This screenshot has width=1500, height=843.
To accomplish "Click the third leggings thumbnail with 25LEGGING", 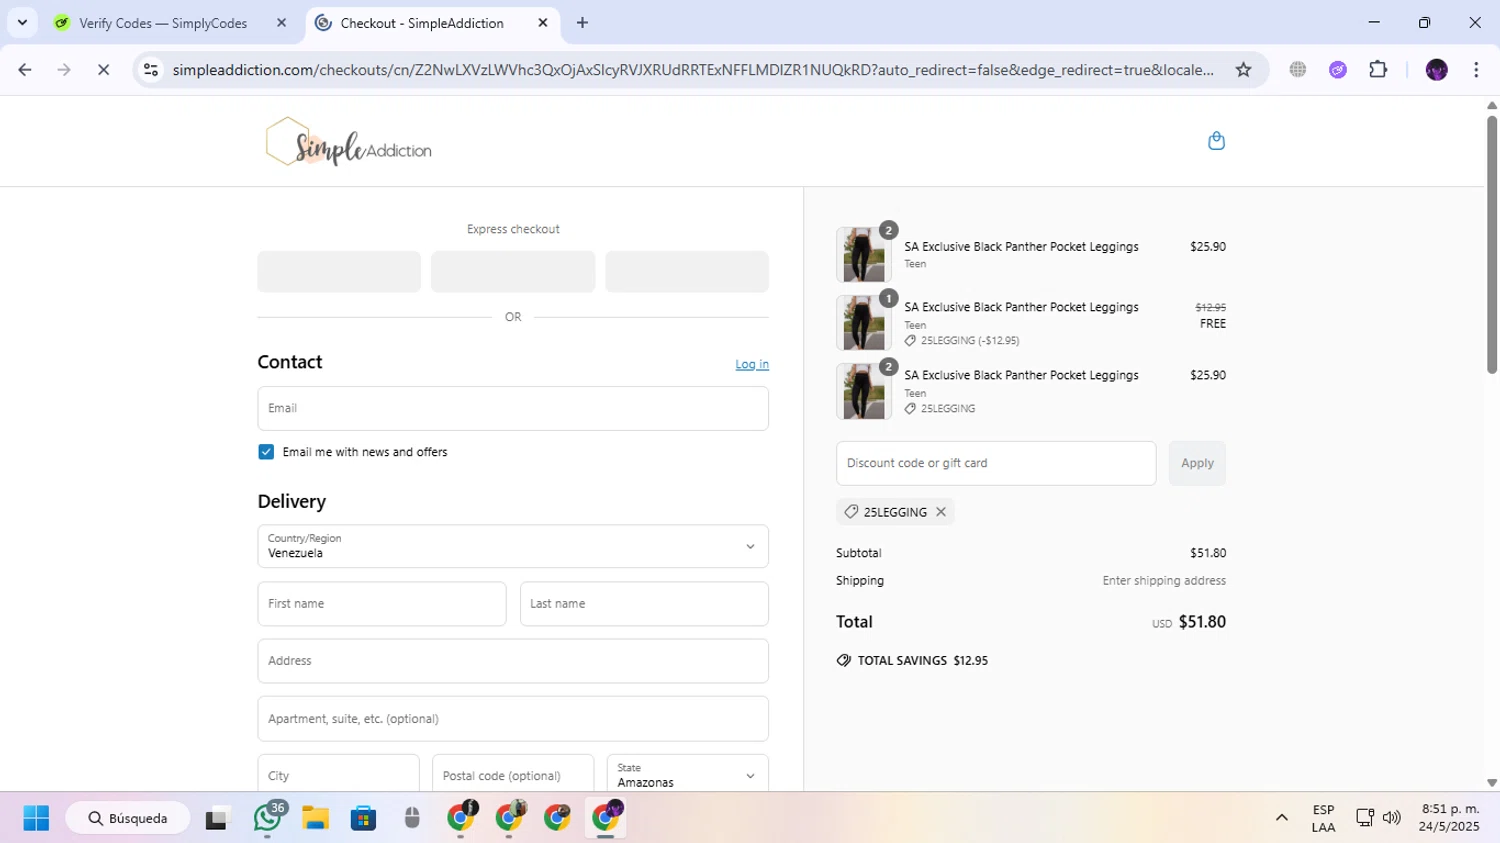I will tap(863, 391).
